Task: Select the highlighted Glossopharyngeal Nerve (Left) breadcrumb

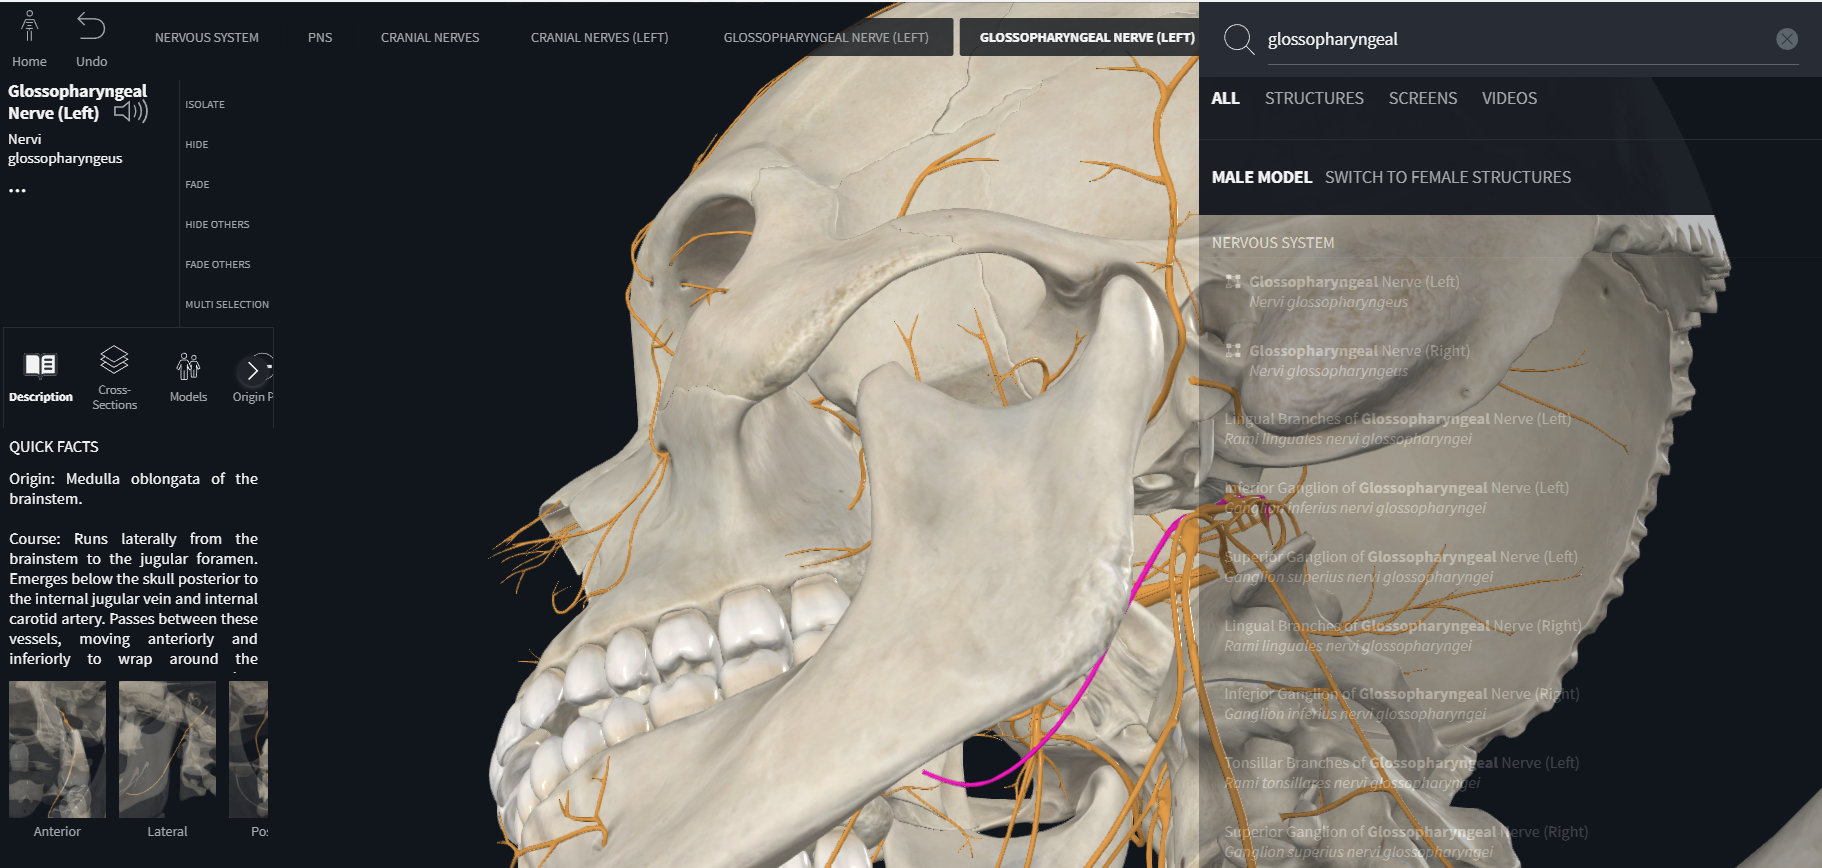Action: pyautogui.click(x=1087, y=37)
